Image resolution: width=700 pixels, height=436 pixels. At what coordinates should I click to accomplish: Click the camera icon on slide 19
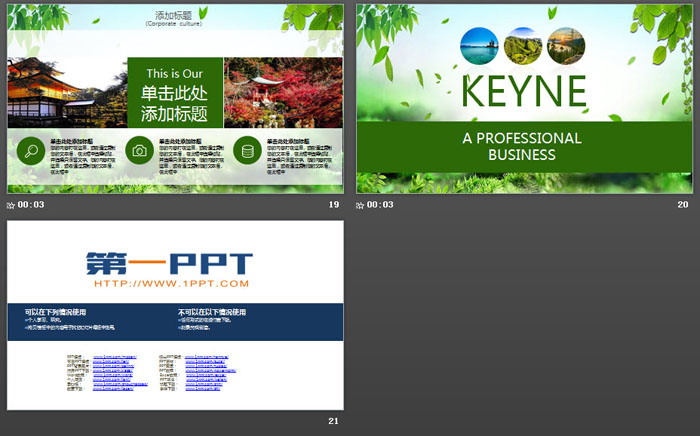tap(140, 152)
